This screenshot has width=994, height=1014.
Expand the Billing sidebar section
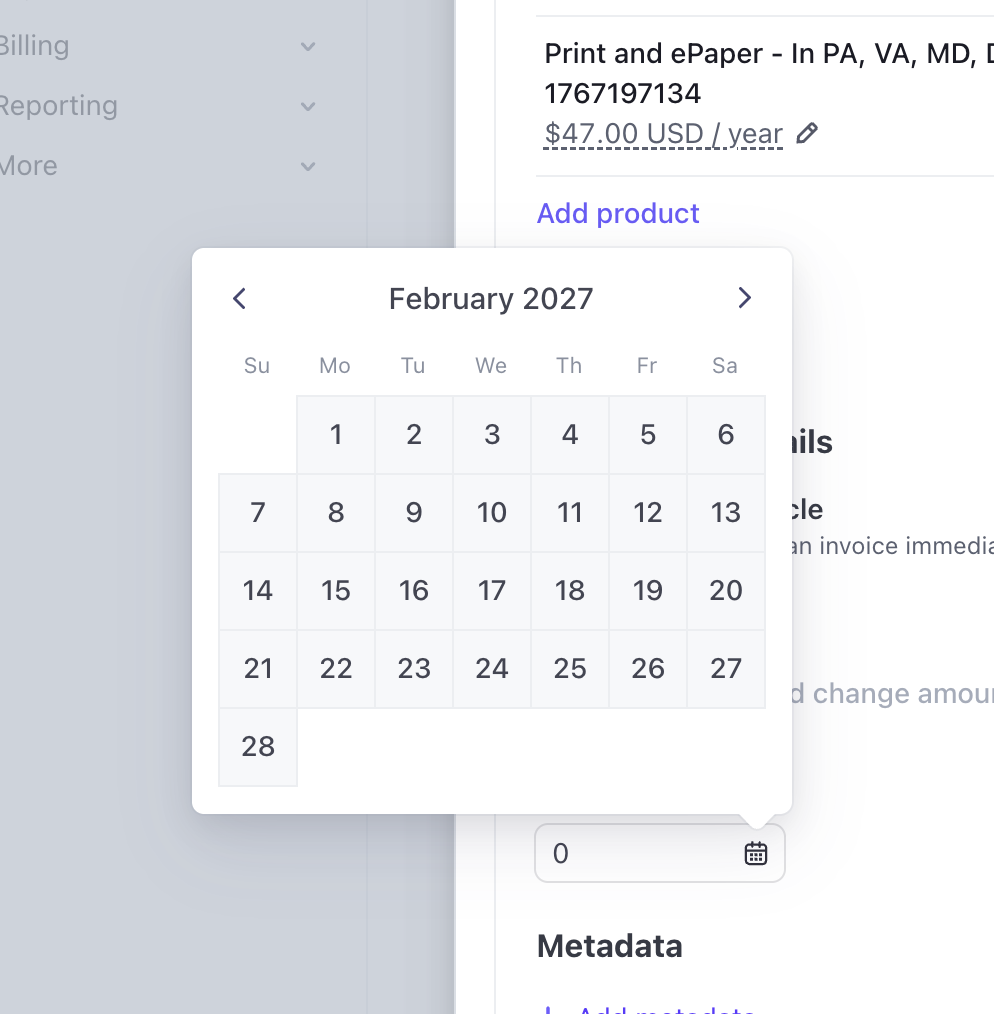point(308,46)
